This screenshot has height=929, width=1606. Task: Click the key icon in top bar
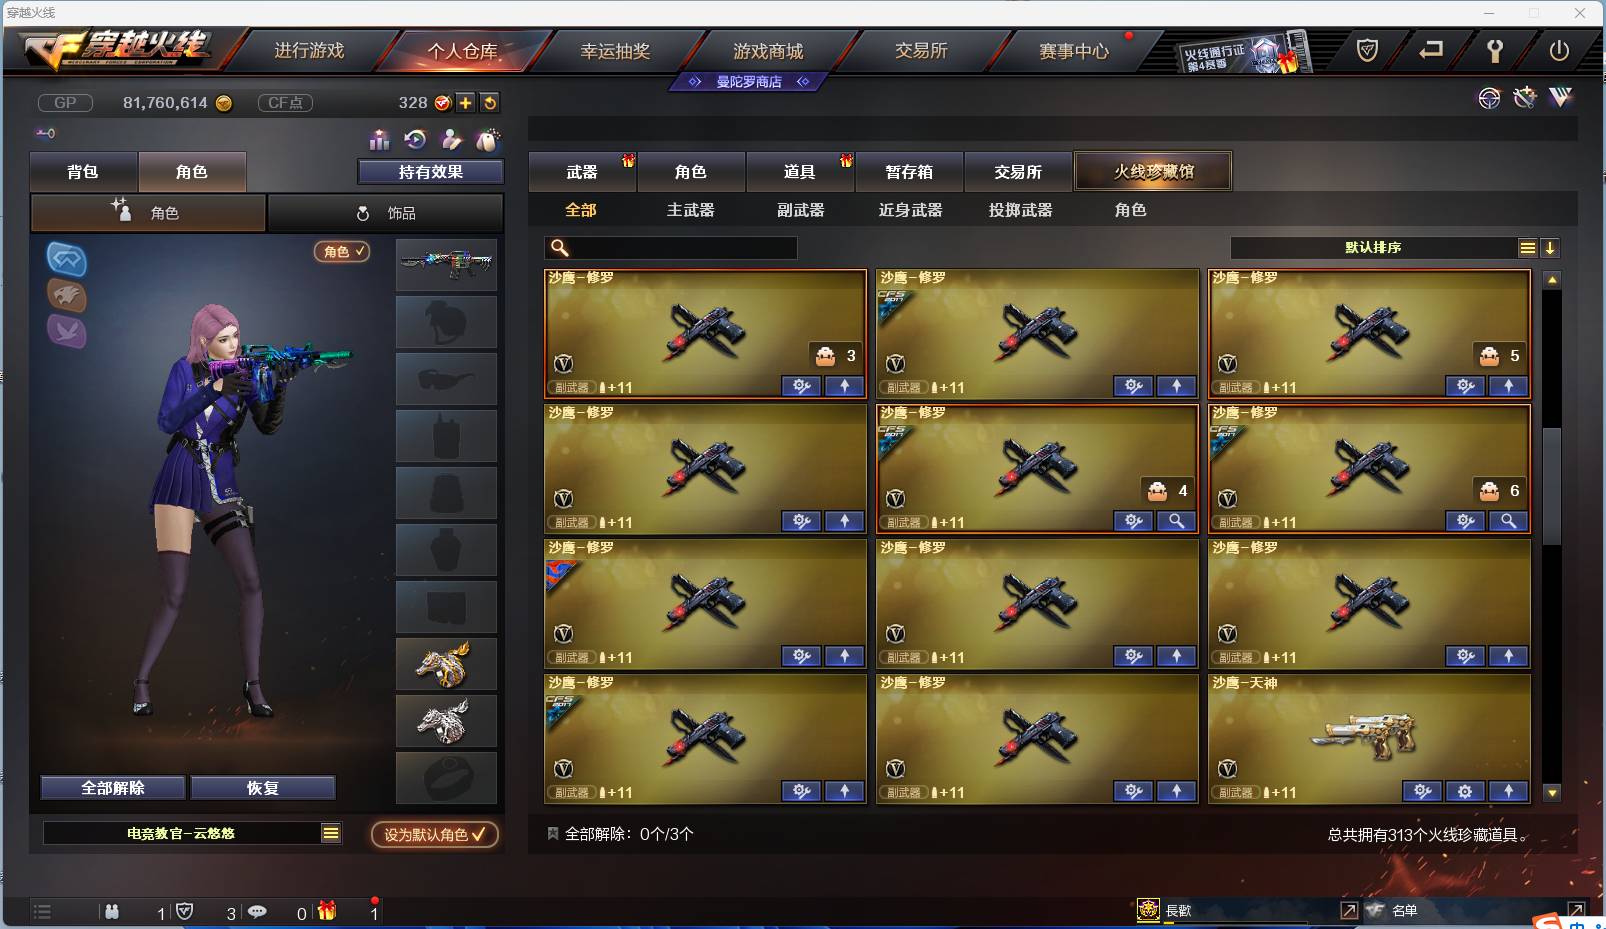pyautogui.click(x=1495, y=51)
